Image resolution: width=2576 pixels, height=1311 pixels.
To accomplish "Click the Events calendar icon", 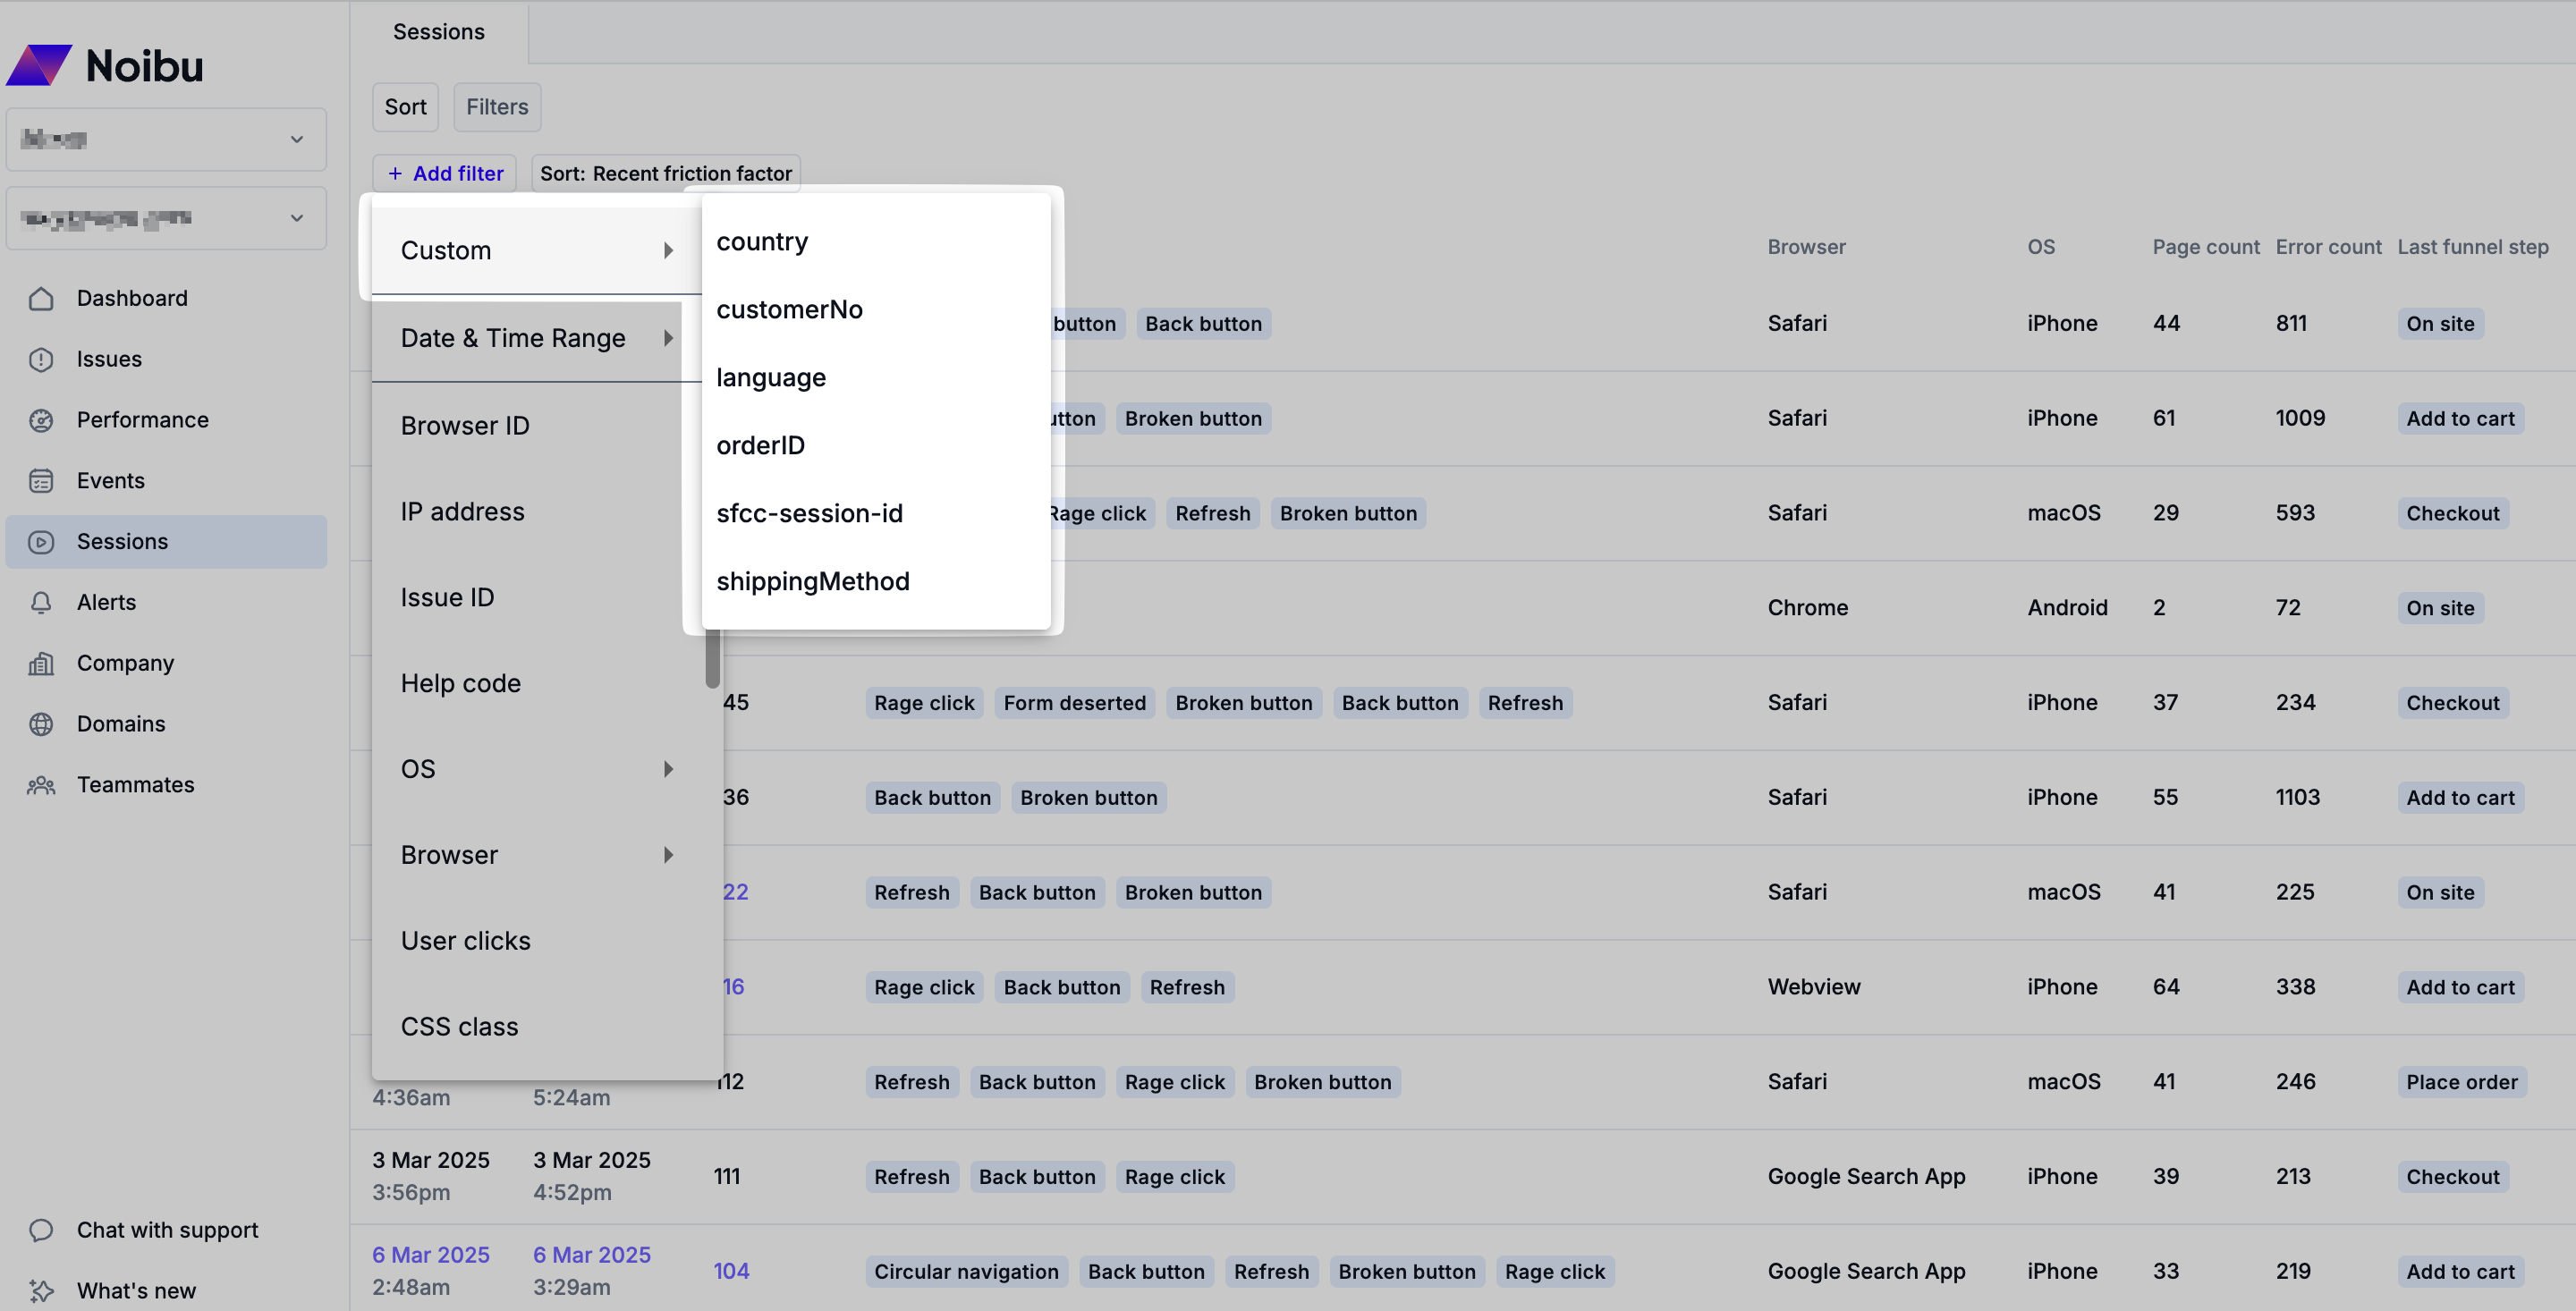I will (41, 481).
